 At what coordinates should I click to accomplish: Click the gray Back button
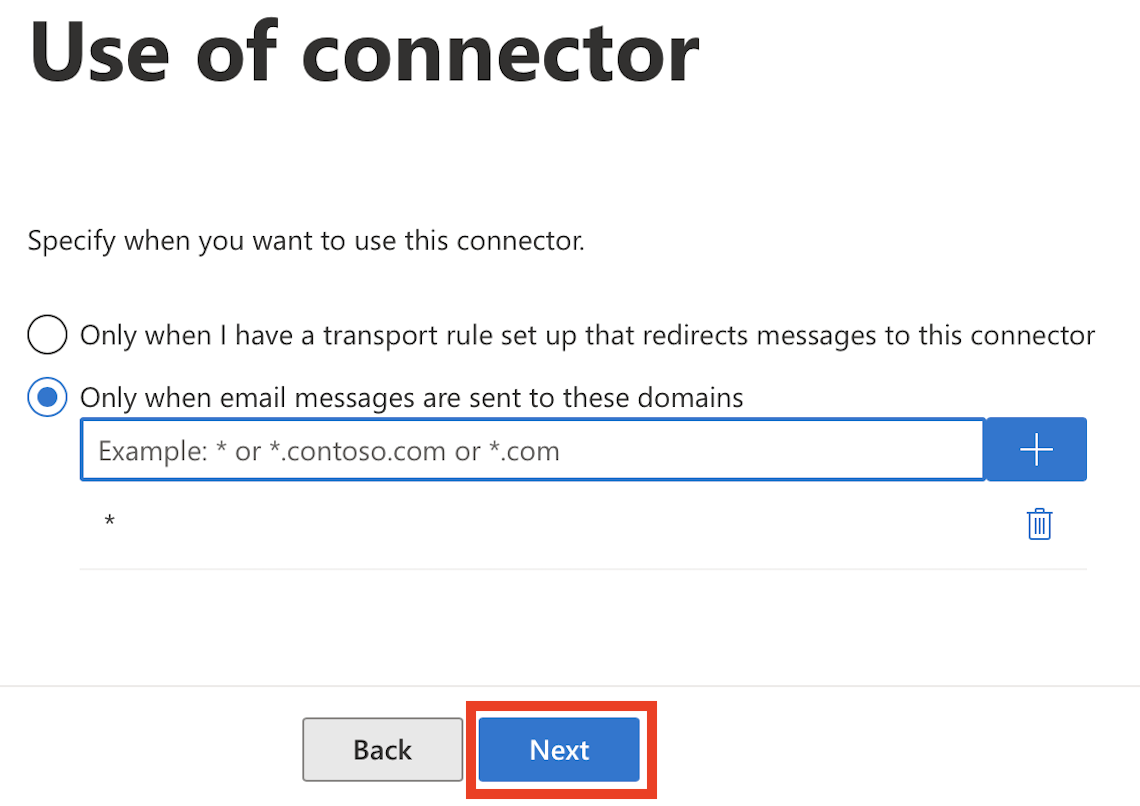[x=382, y=749]
